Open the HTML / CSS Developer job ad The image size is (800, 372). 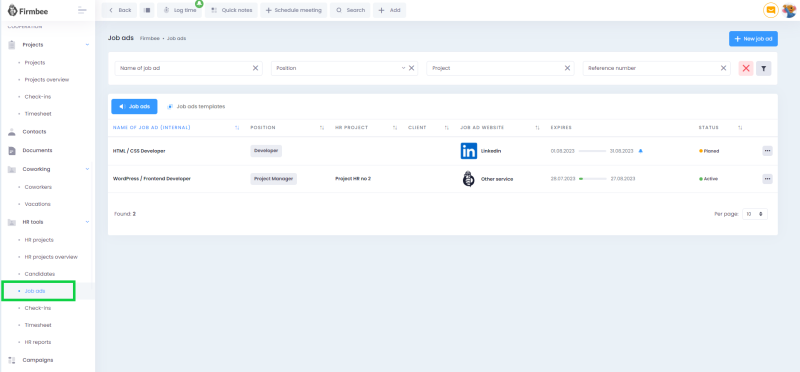(x=139, y=151)
